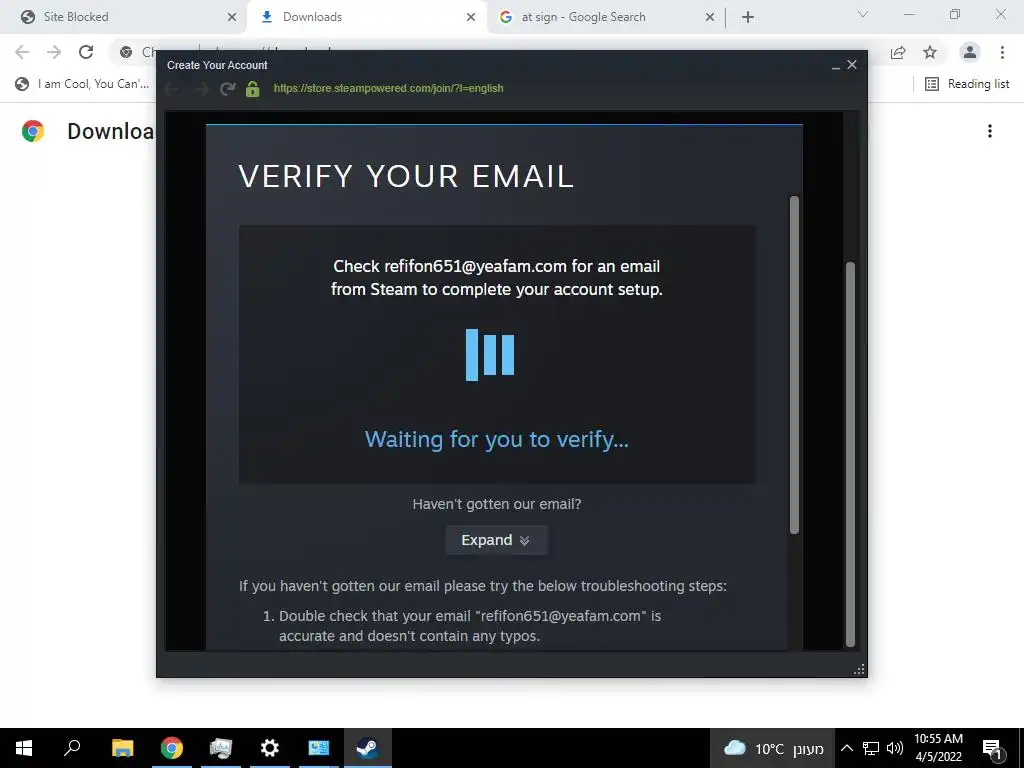Open the notification center icon
The width and height of the screenshot is (1024, 768).
(x=993, y=748)
